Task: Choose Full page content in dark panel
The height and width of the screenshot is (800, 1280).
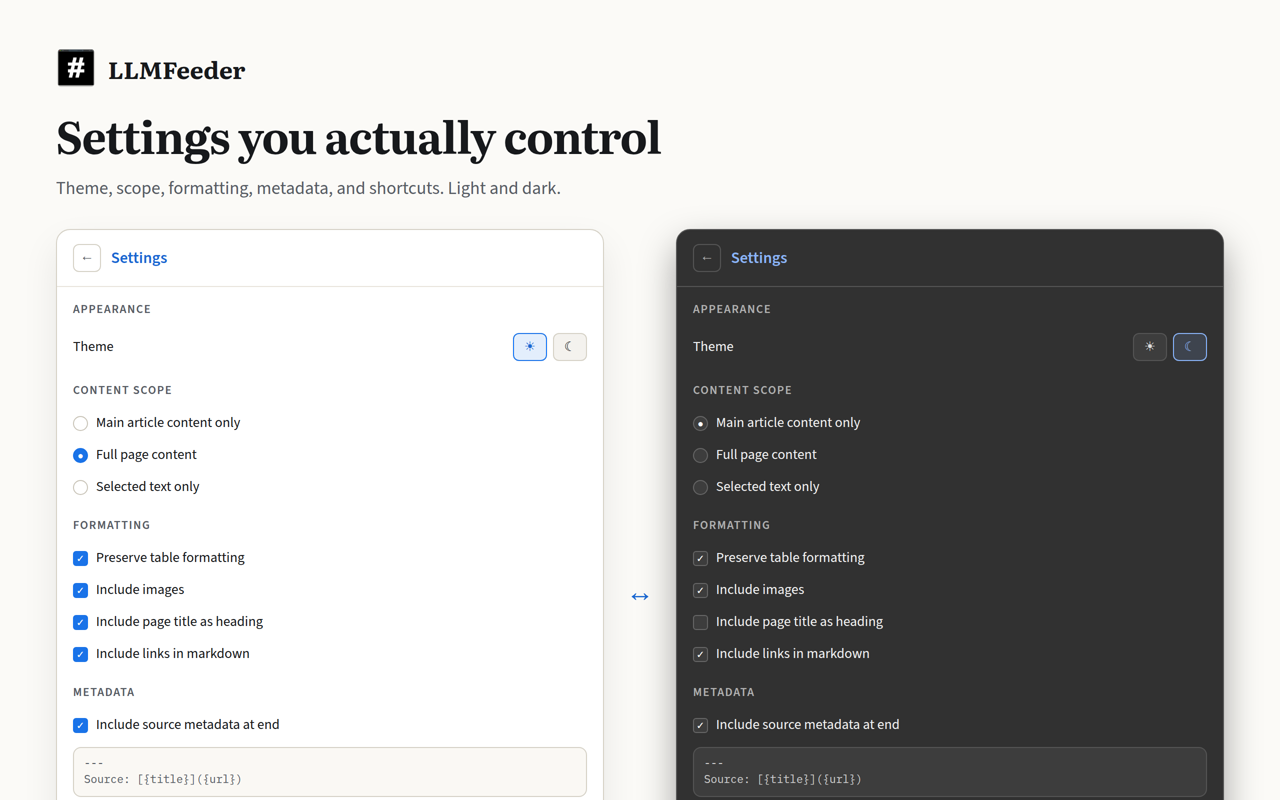Action: tap(700, 455)
